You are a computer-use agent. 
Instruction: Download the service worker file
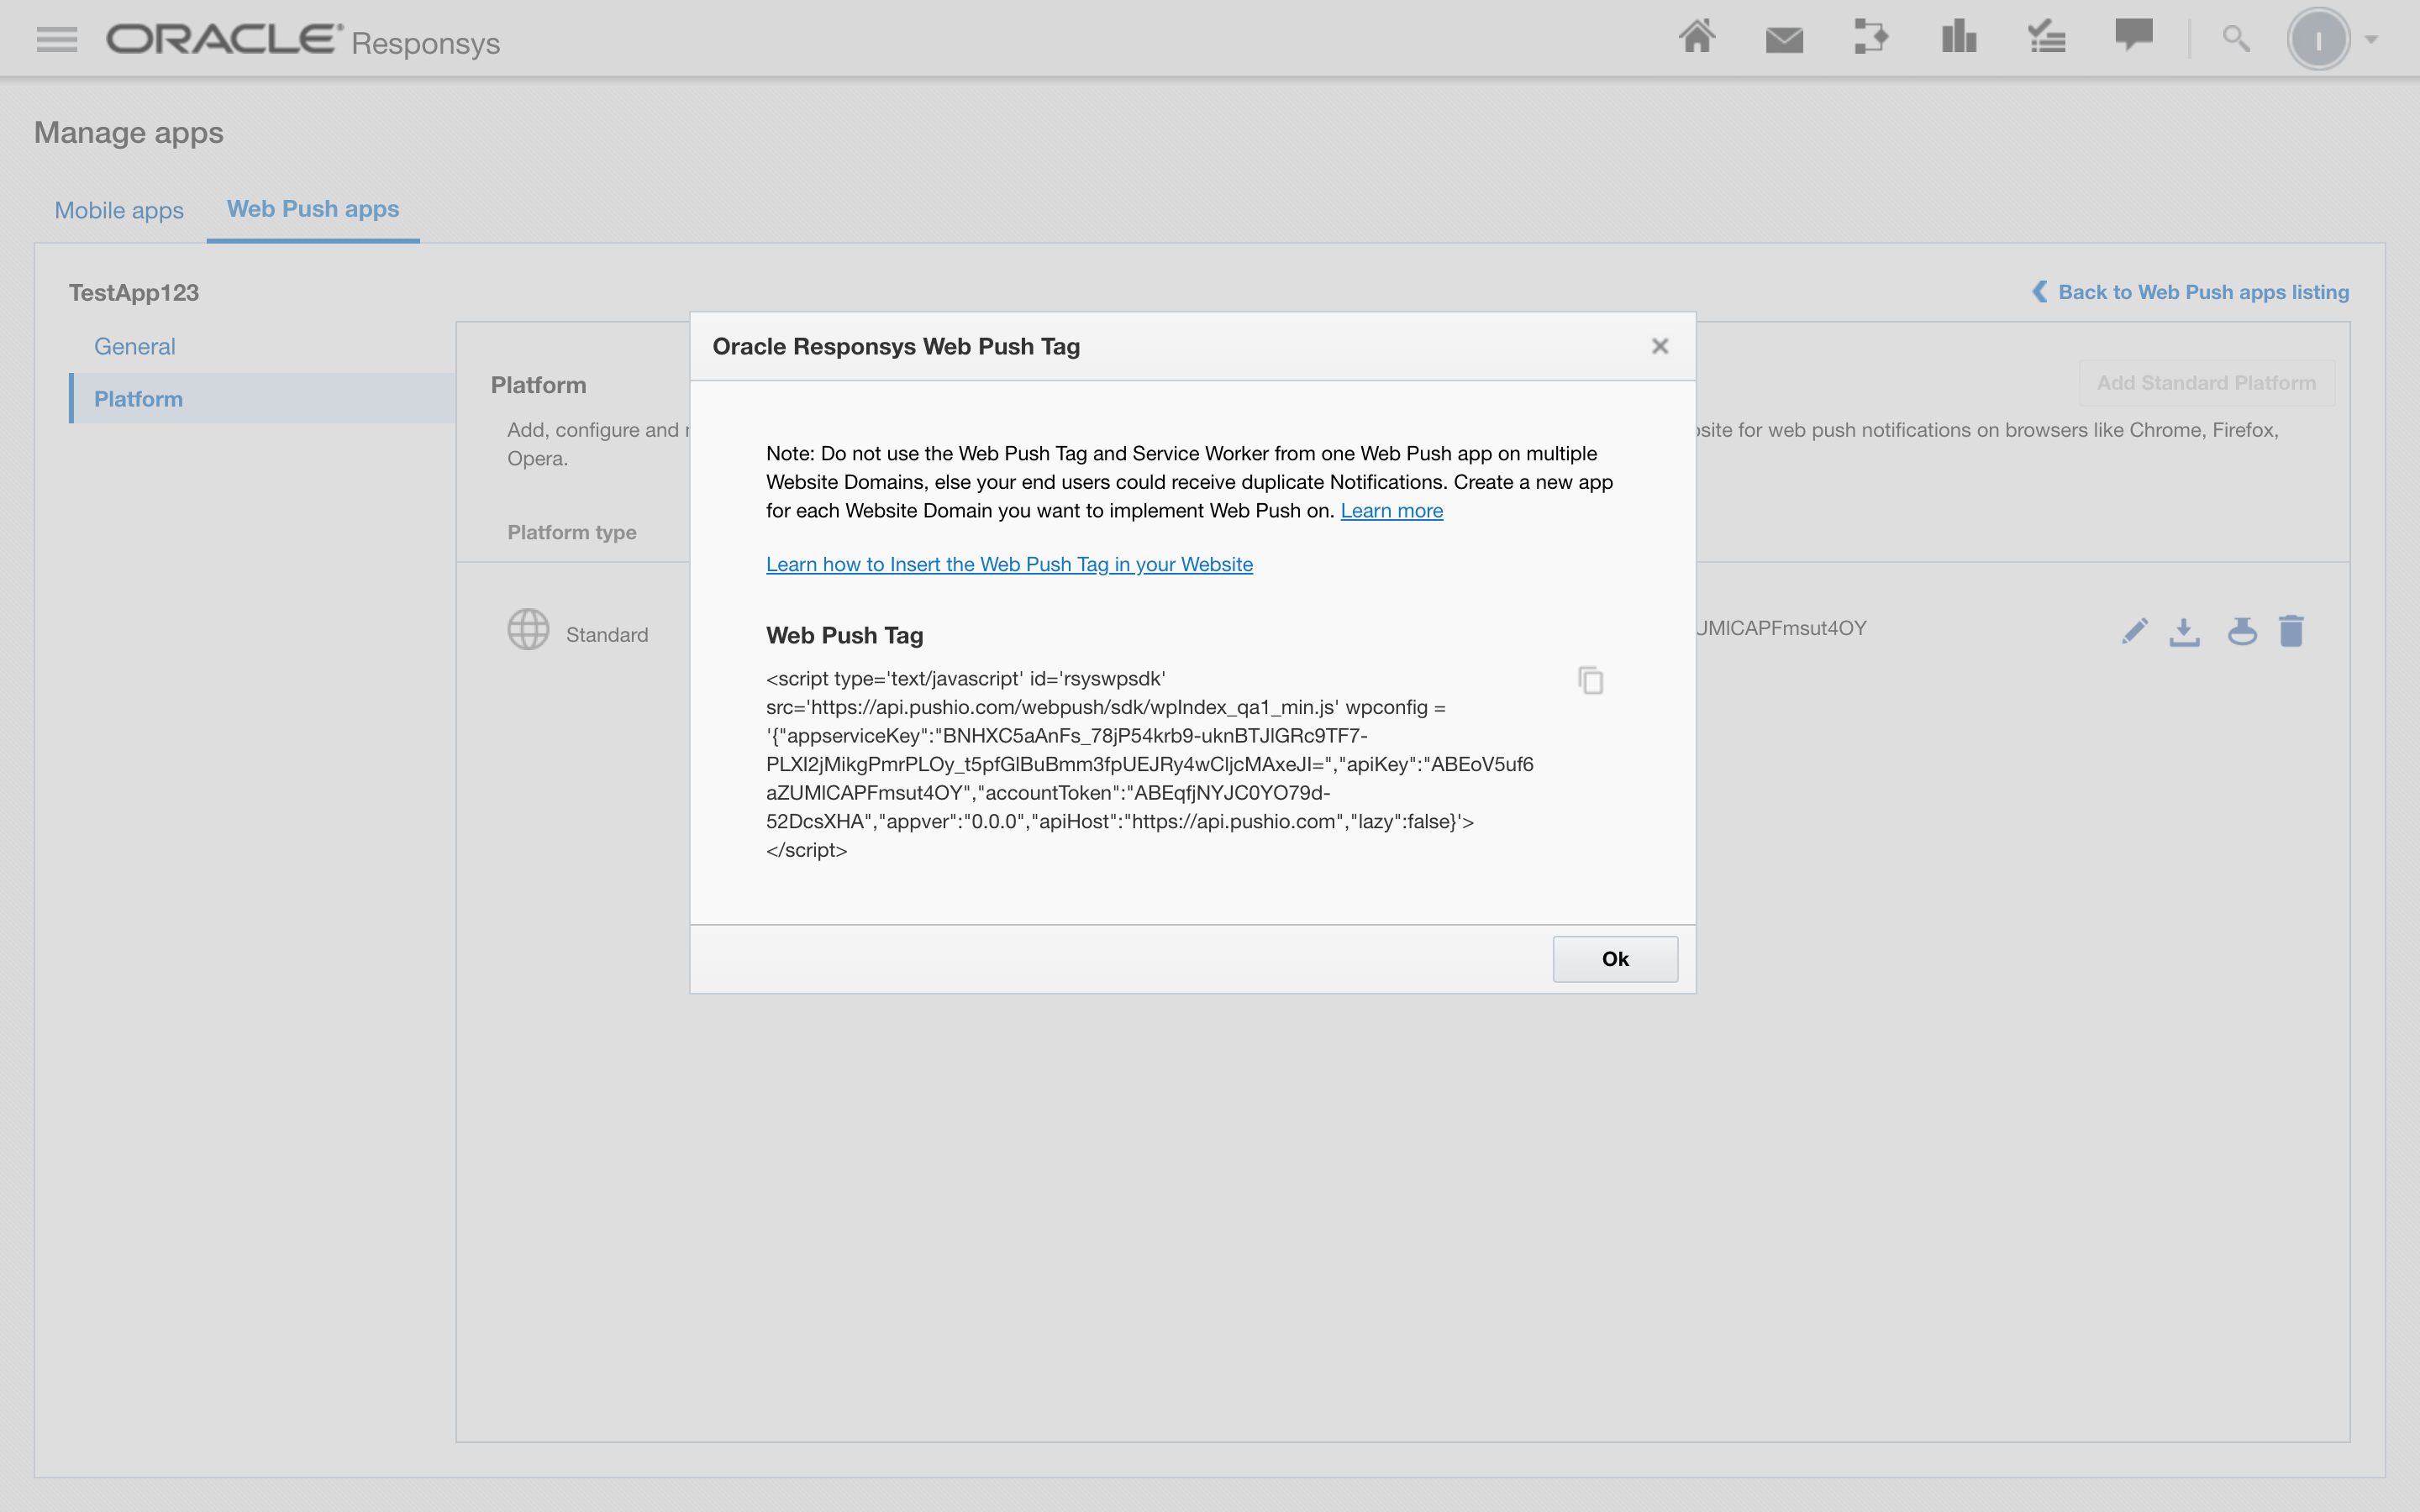pos(2186,630)
